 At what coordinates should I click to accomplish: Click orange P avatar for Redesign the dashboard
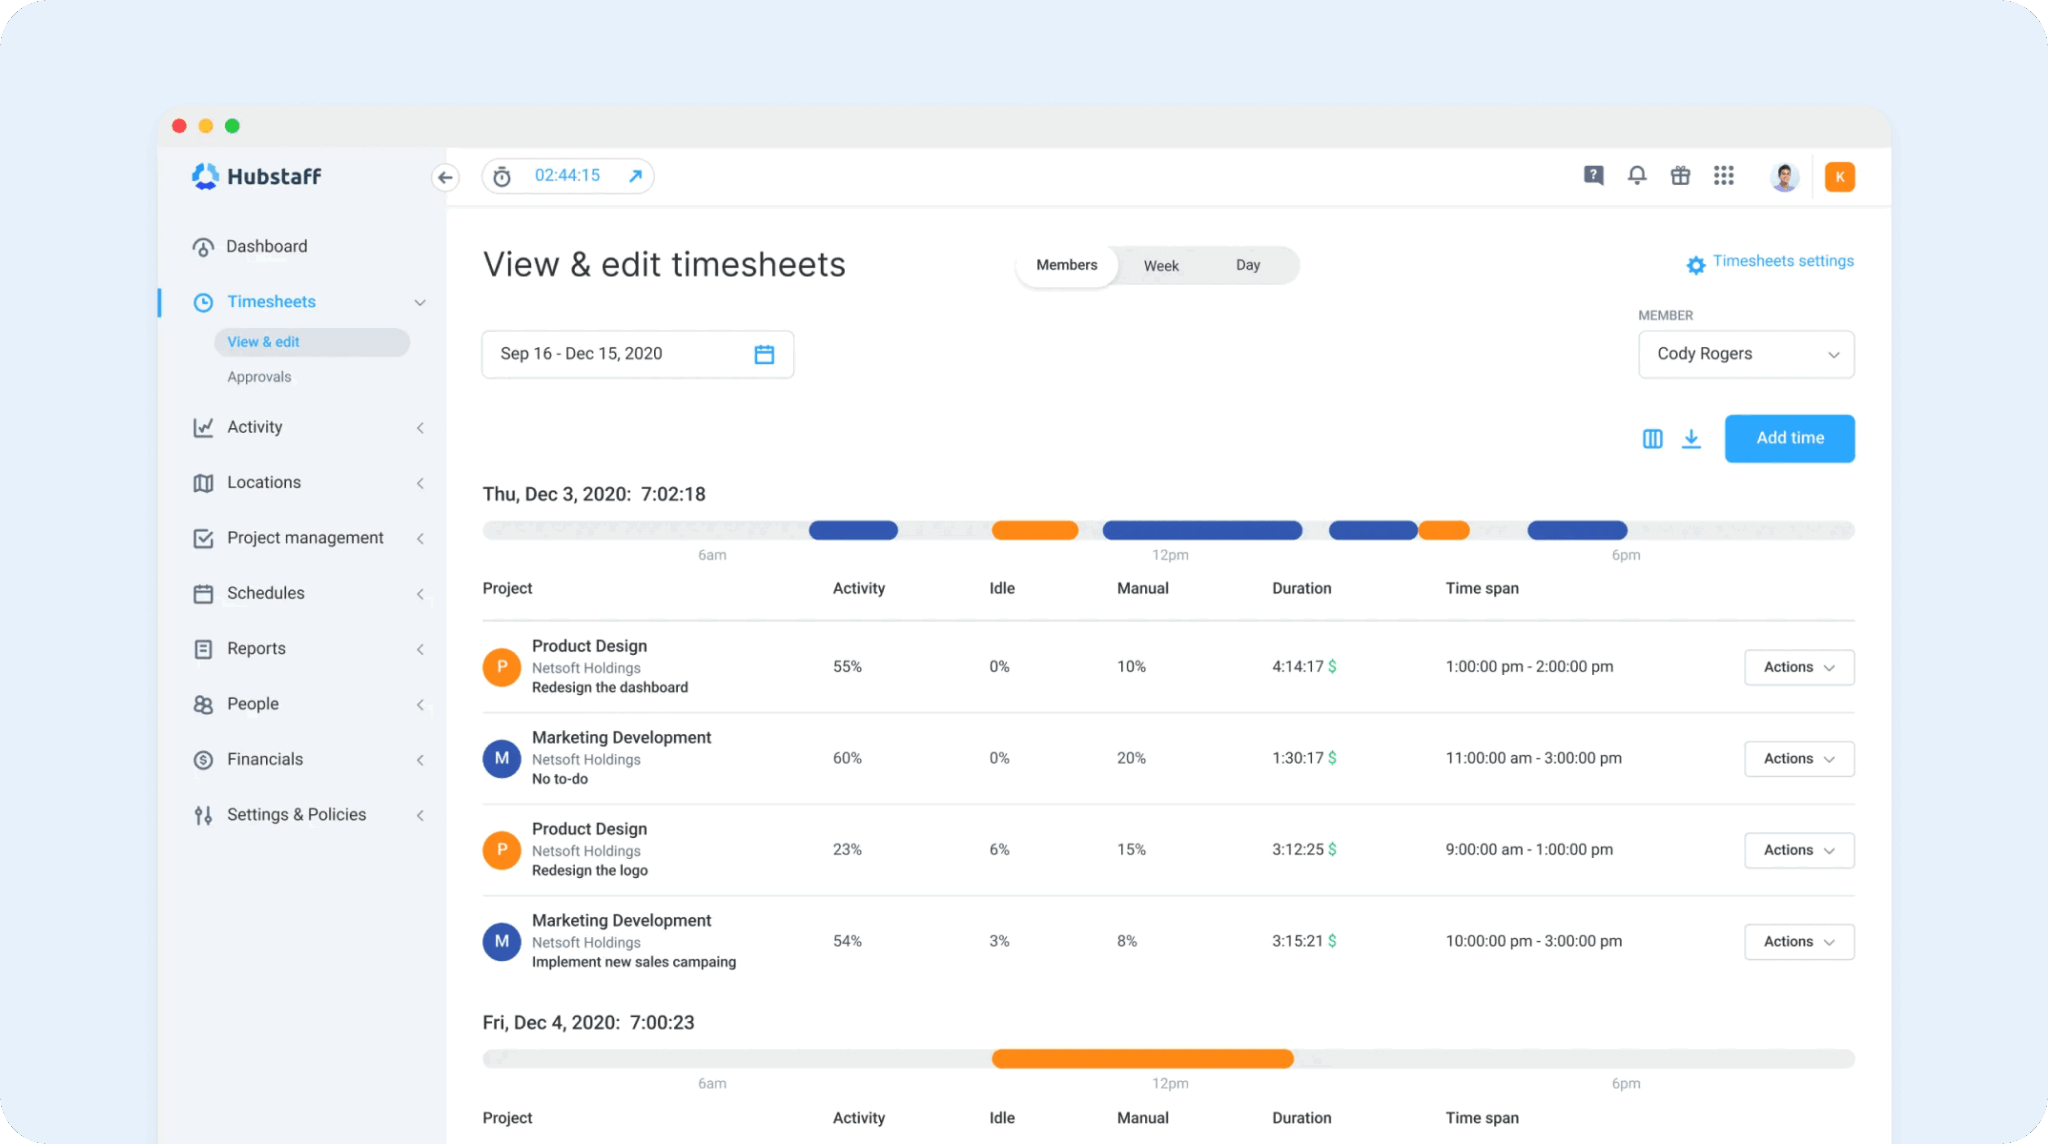pyautogui.click(x=502, y=667)
